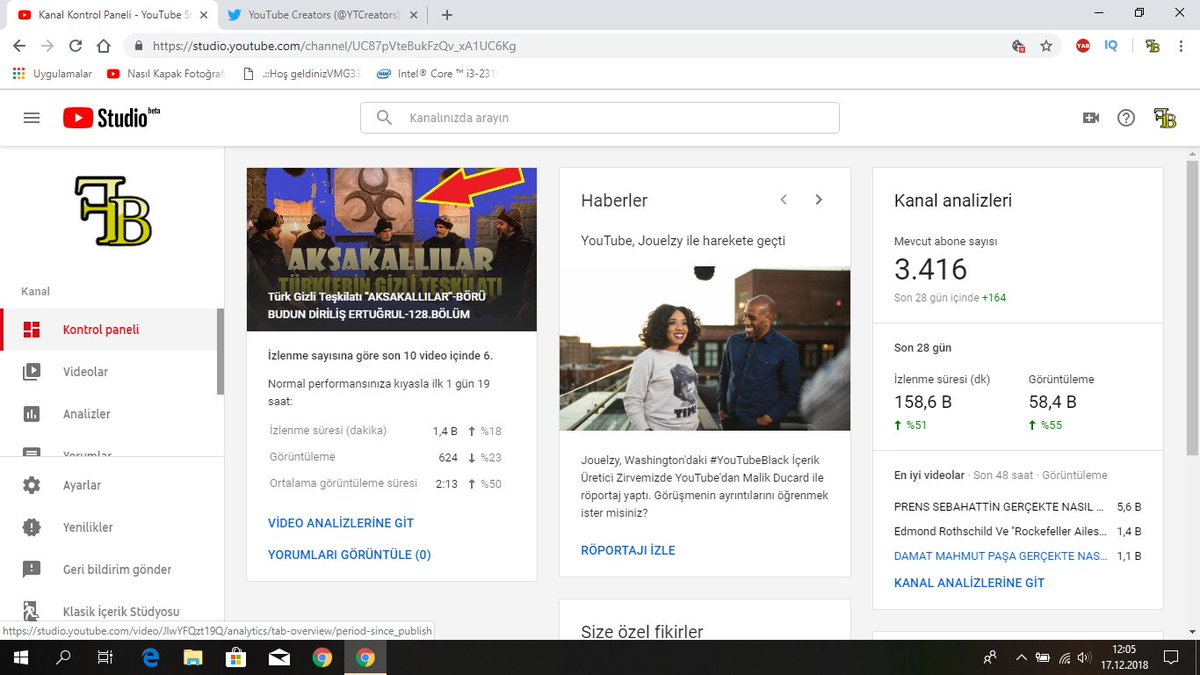Open Windows Start menu
This screenshot has height=675, width=1200.
[x=21, y=657]
